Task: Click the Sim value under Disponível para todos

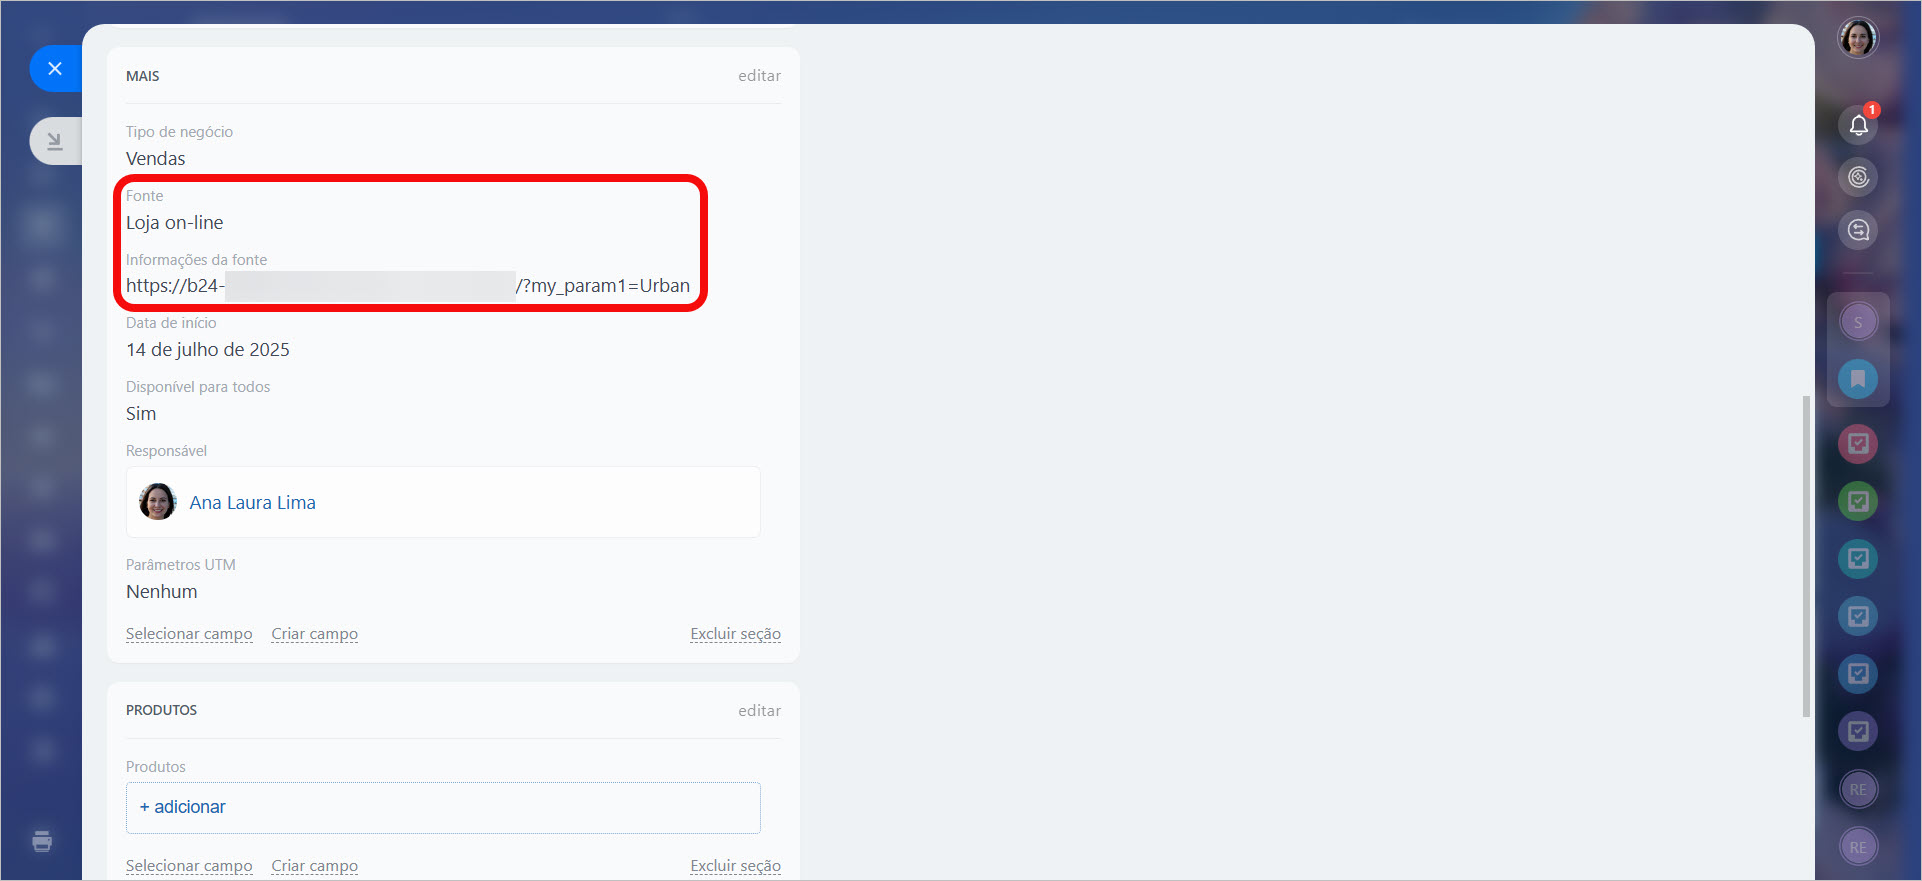Action: (141, 414)
